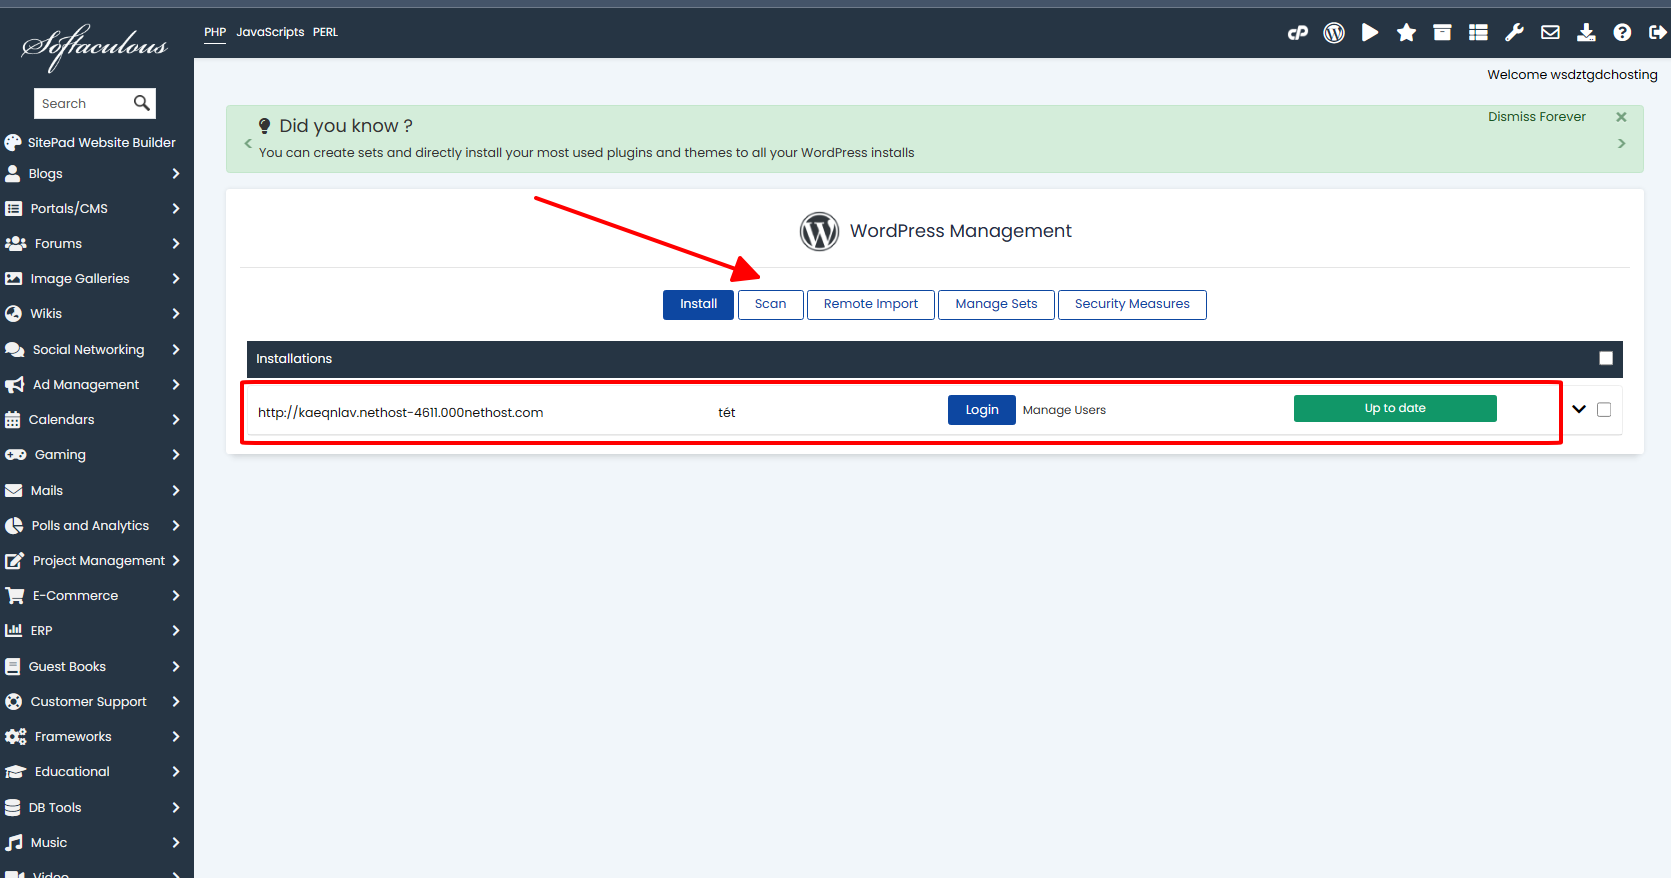Open the Manage Users link
1671x878 pixels.
click(x=1064, y=410)
